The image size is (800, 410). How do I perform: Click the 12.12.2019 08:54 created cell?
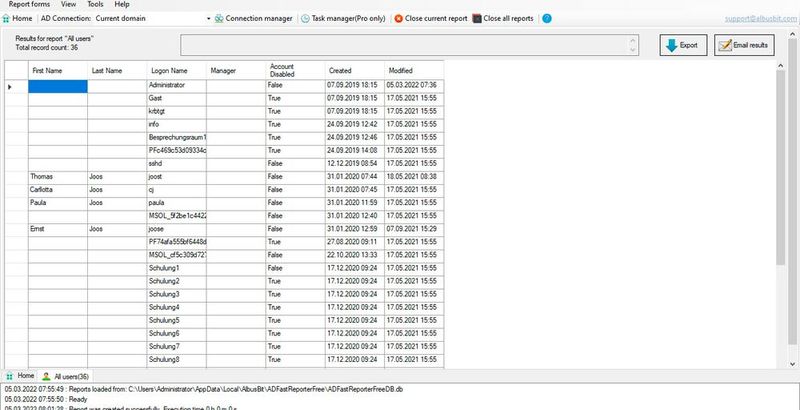[355, 164]
